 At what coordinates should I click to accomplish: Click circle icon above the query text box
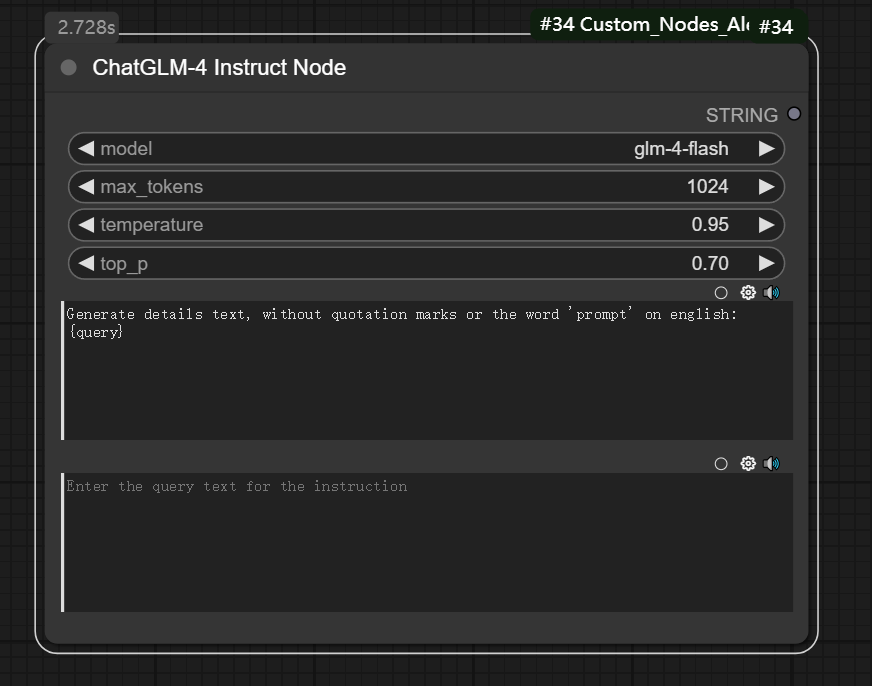point(721,464)
